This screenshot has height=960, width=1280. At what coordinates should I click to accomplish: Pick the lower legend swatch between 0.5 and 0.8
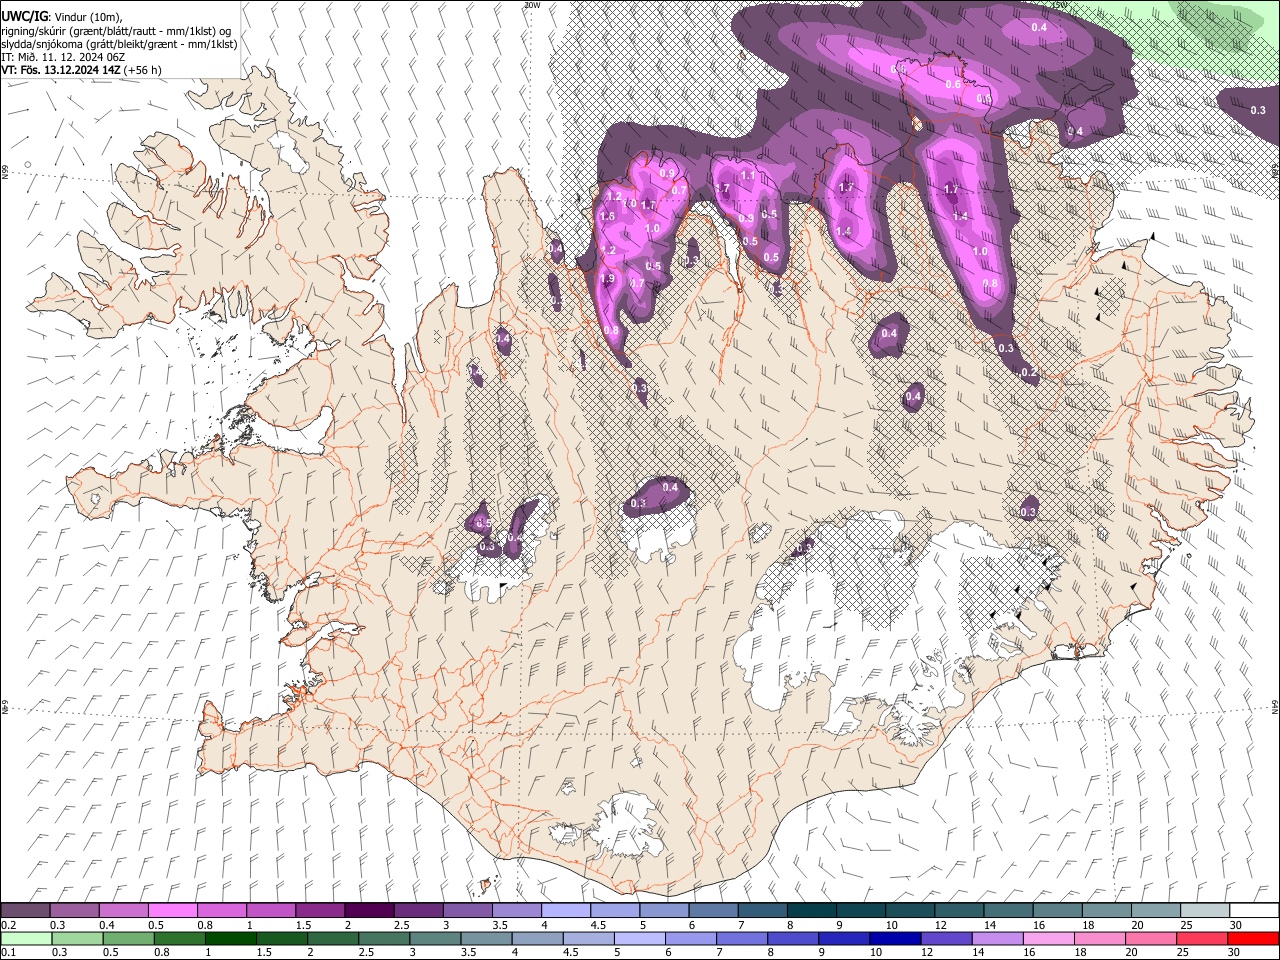pos(129,938)
